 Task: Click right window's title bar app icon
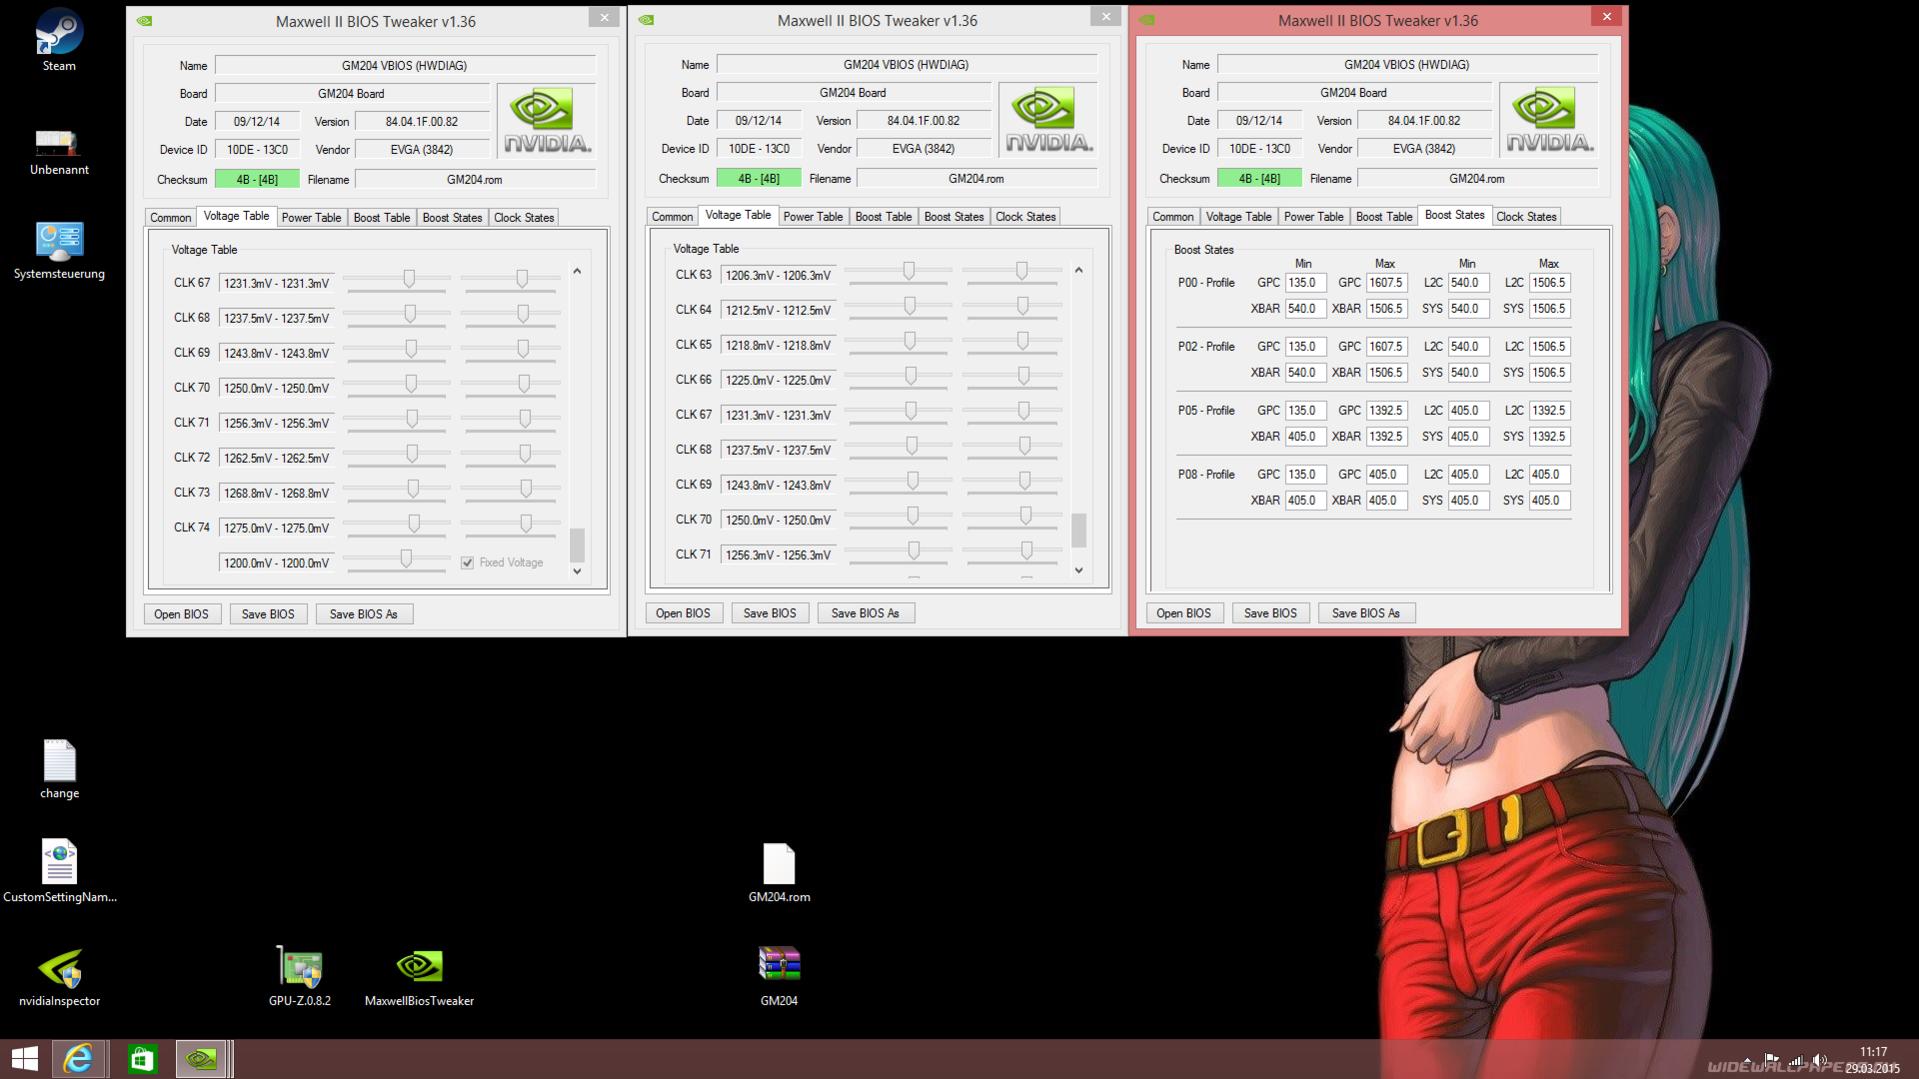coord(1147,19)
